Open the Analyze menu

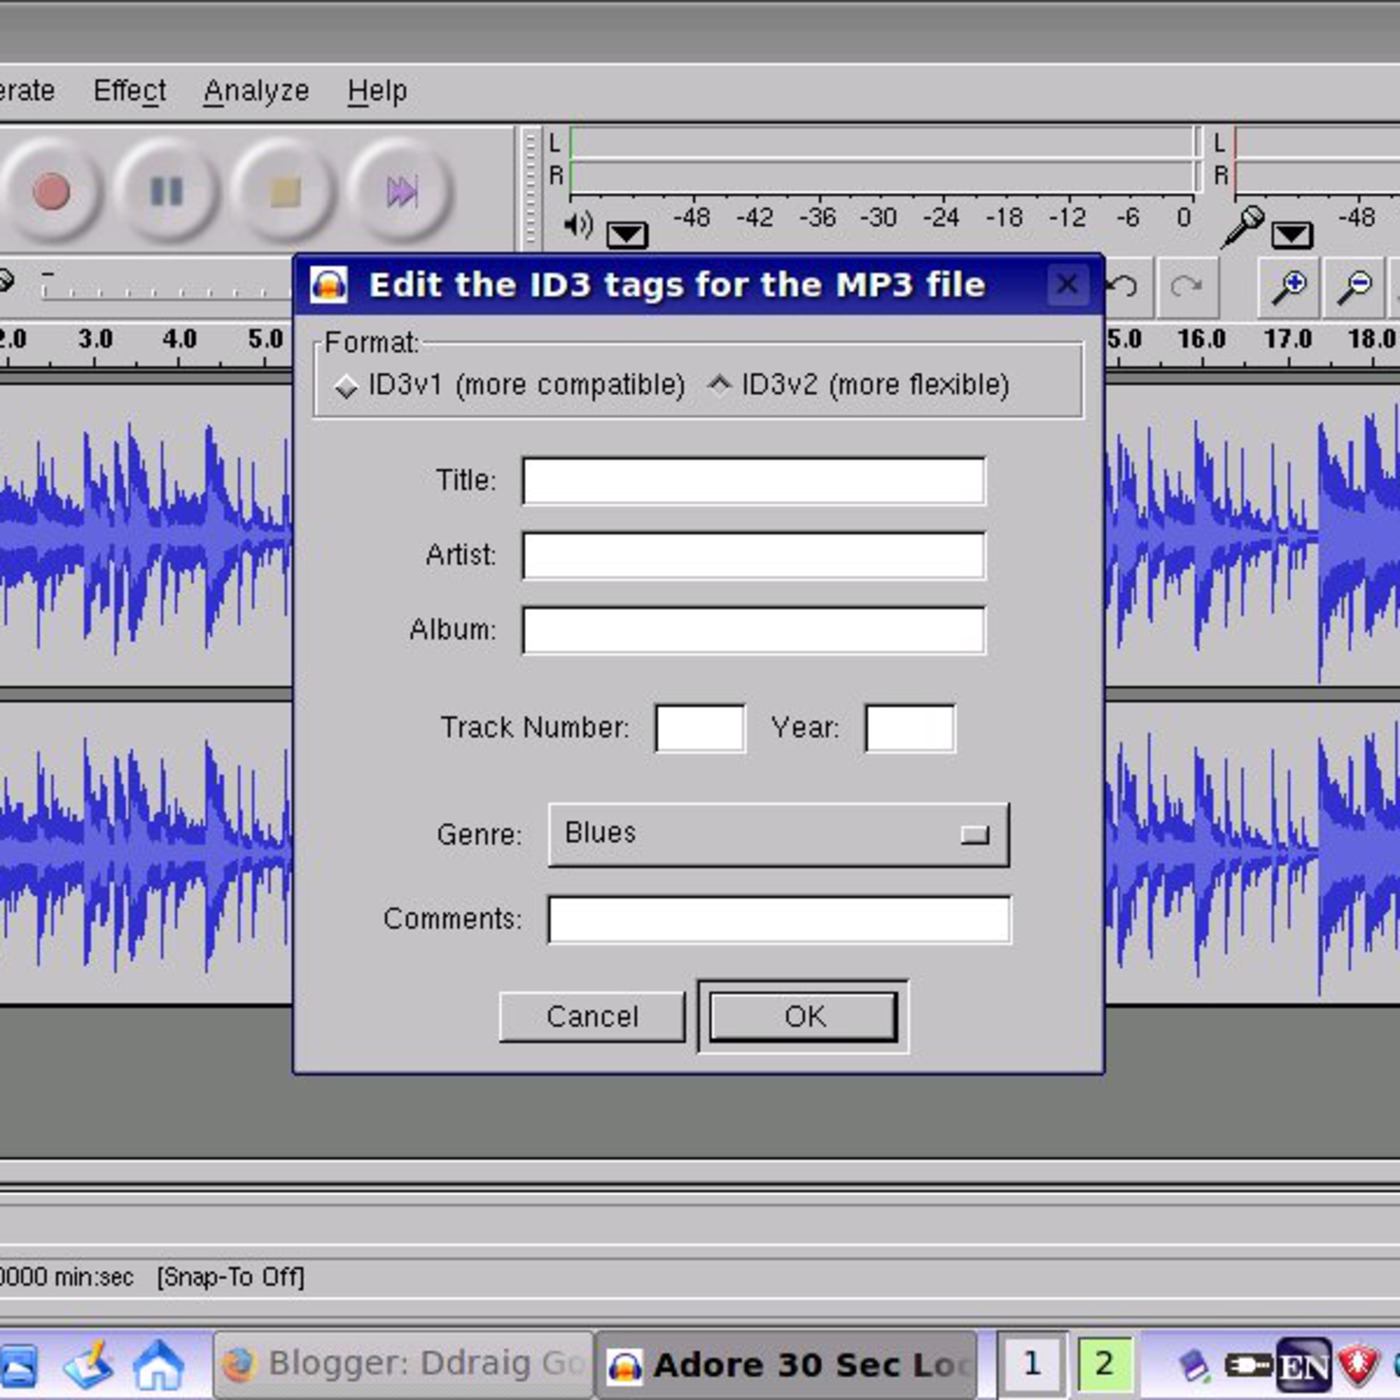[x=256, y=91]
